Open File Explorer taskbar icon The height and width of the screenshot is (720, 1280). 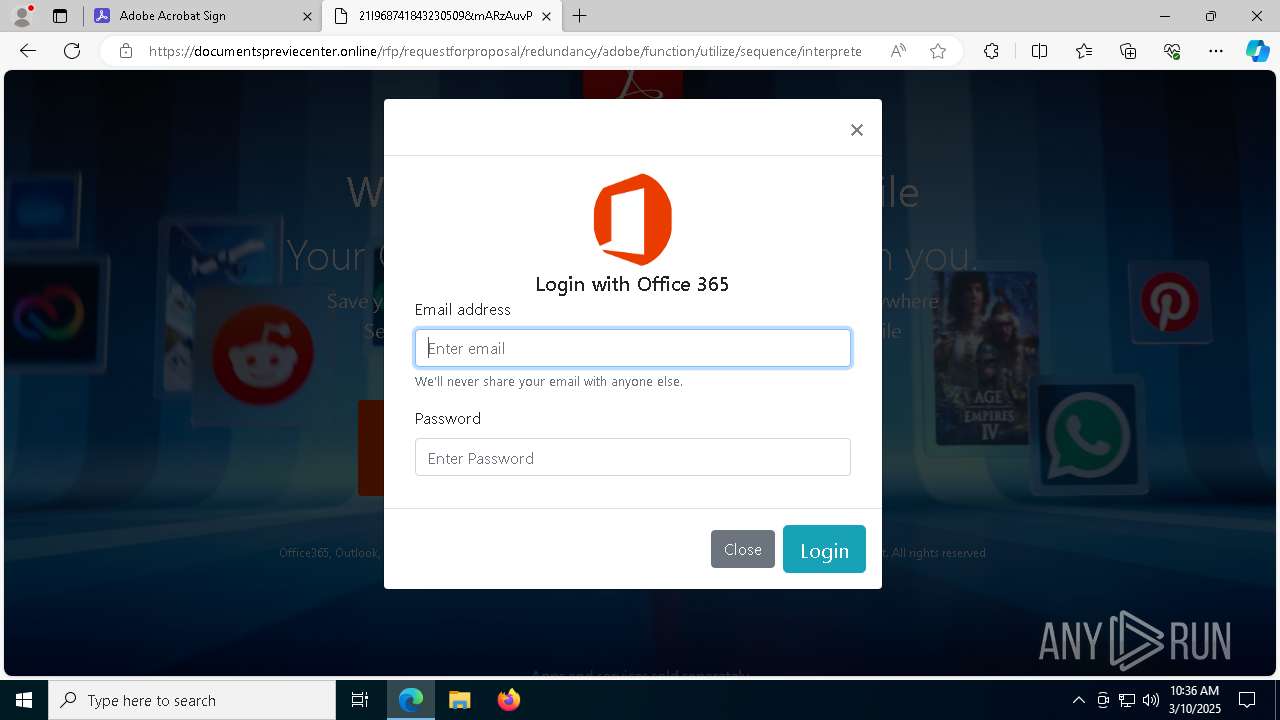pos(459,700)
